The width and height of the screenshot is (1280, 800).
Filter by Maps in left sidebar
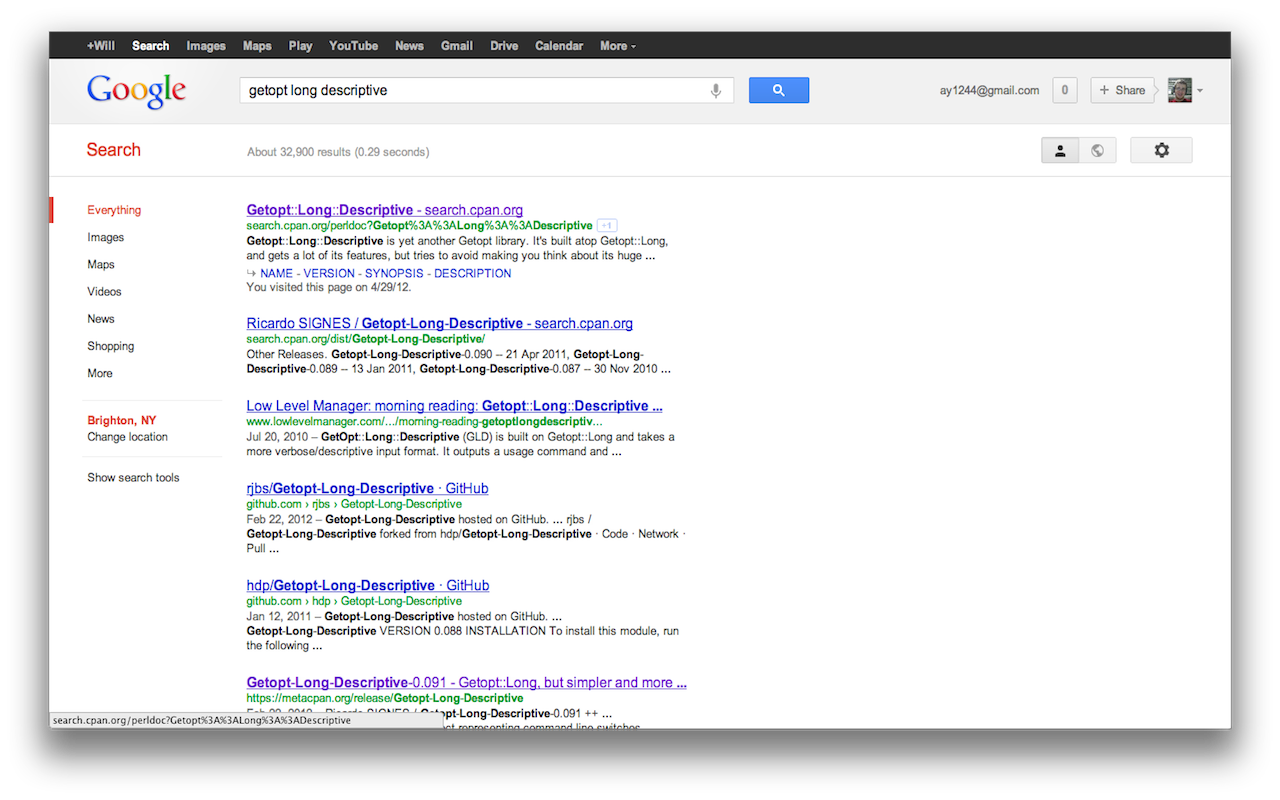point(101,264)
